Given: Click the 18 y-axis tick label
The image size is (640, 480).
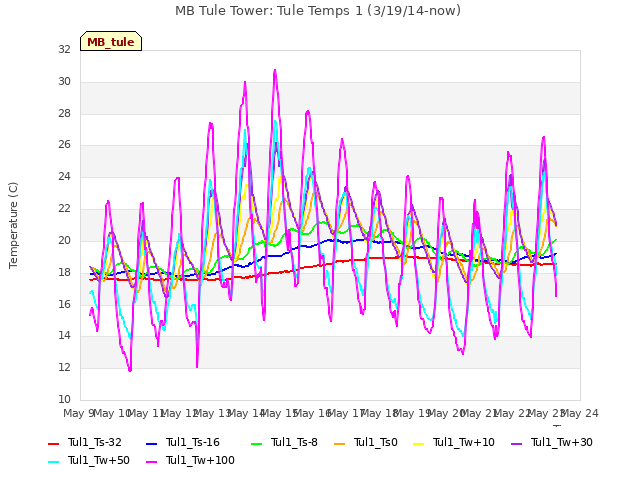Looking at the screenshot, I should click(64, 272).
